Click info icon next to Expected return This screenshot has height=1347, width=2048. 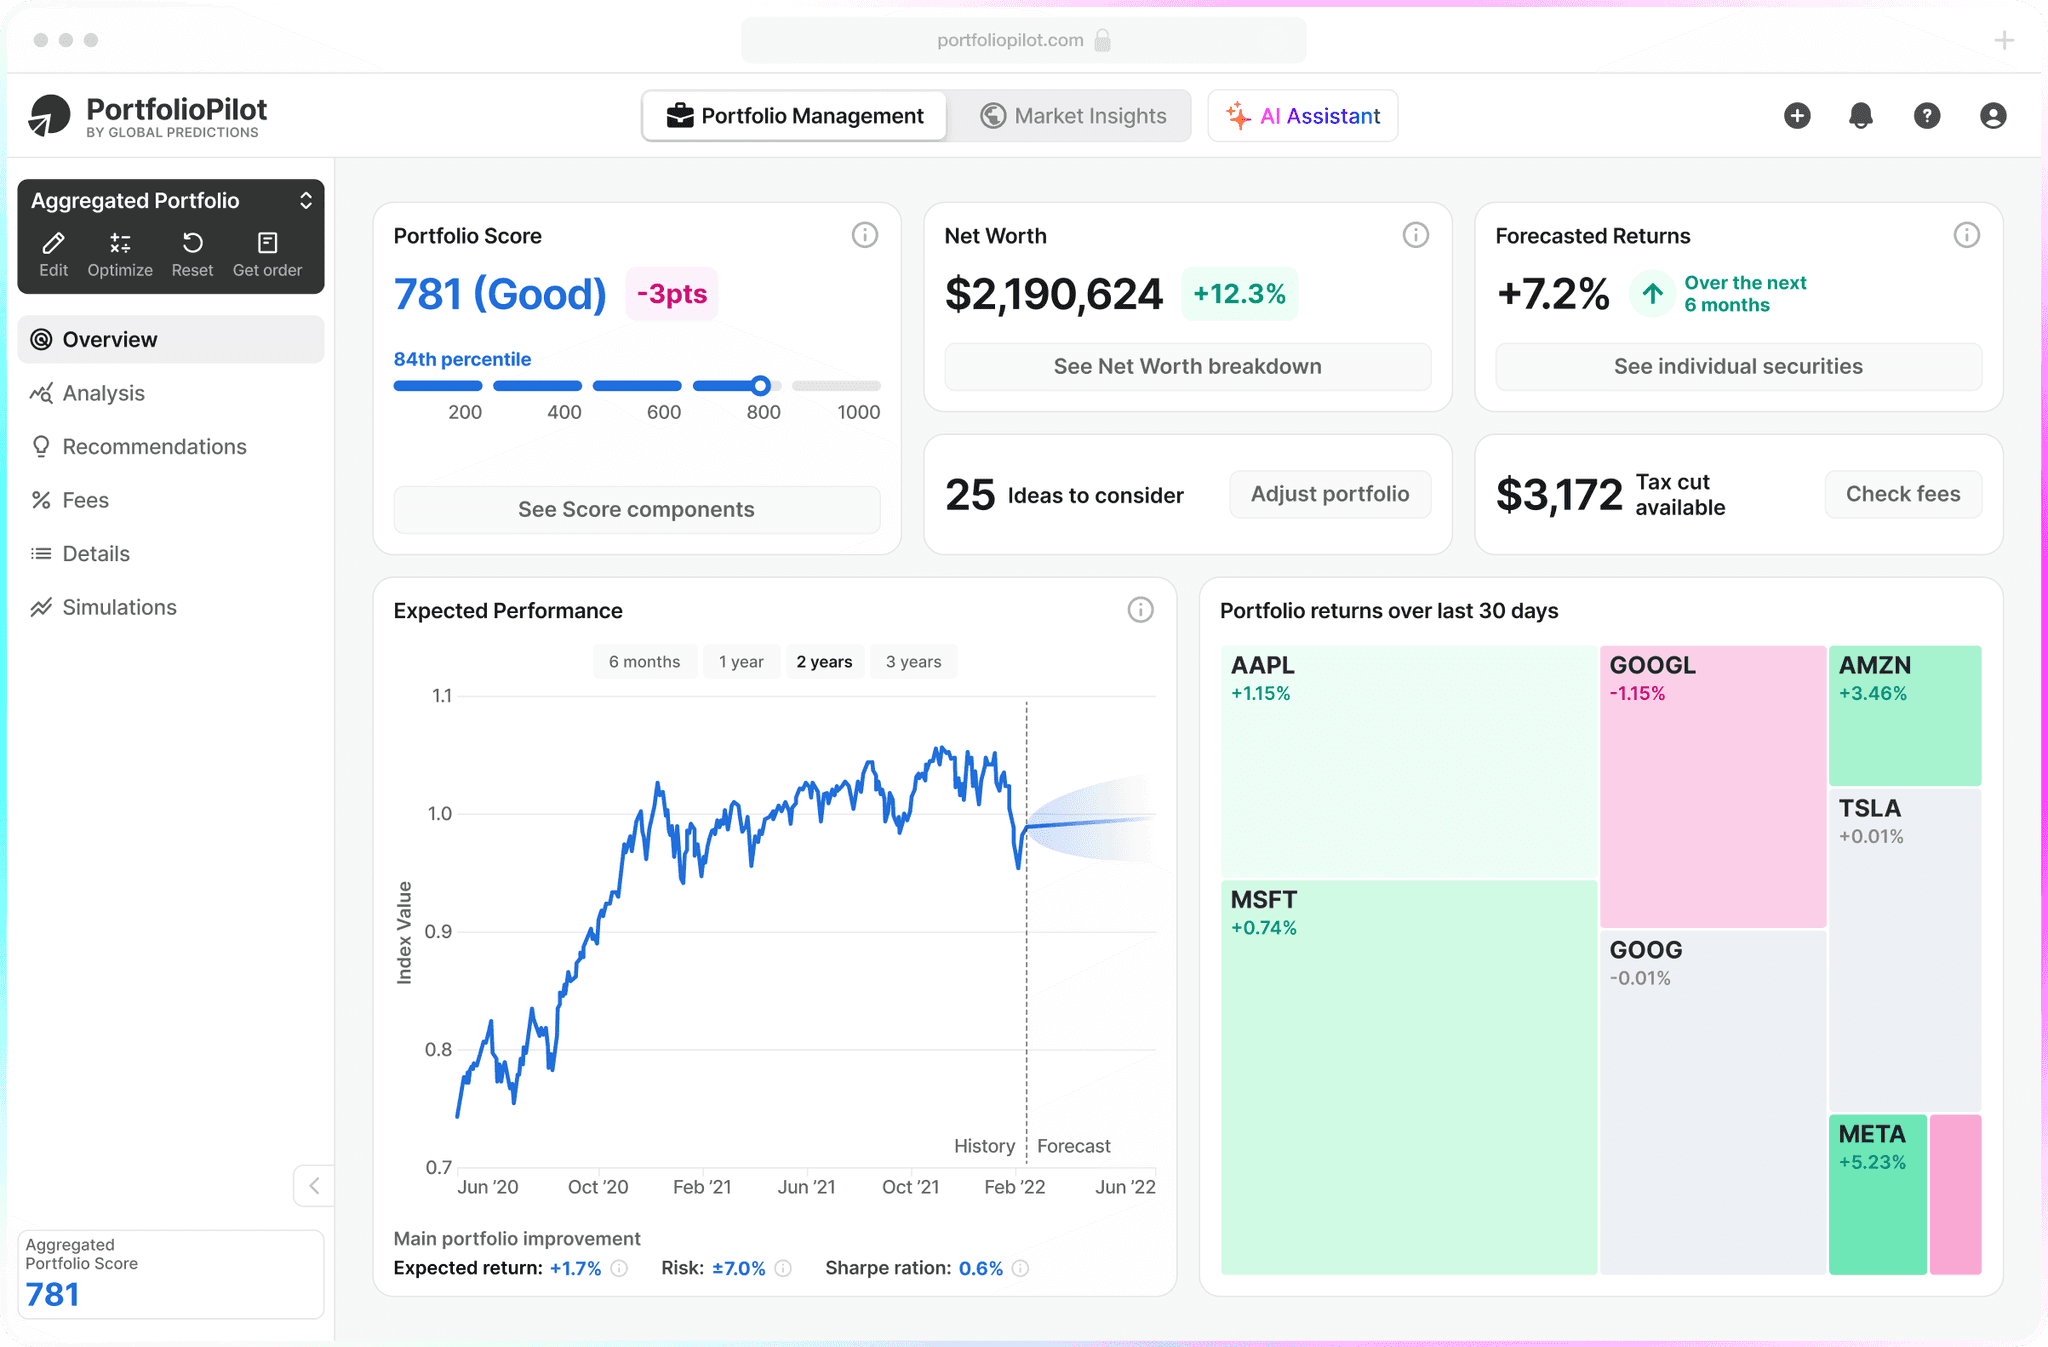619,1268
